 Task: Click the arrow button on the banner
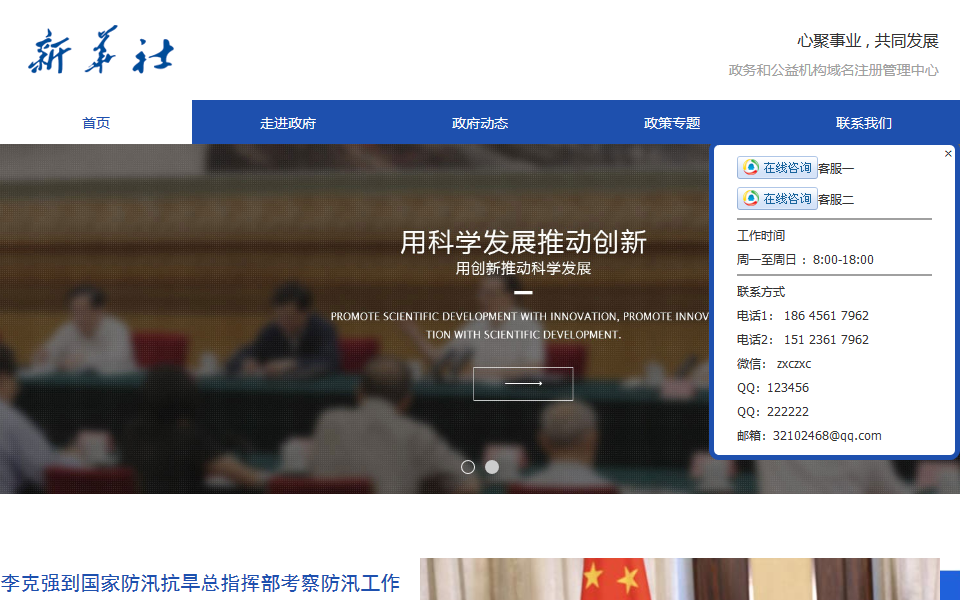(x=523, y=384)
